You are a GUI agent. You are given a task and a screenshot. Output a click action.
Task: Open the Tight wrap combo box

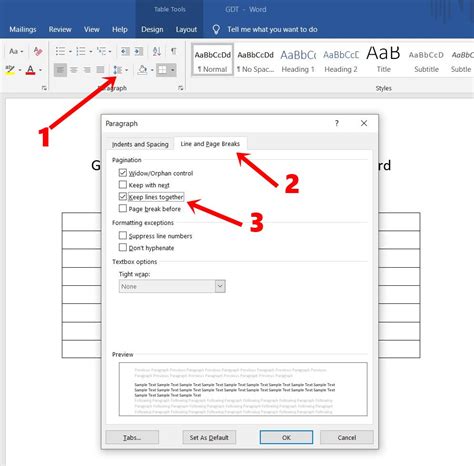click(172, 286)
